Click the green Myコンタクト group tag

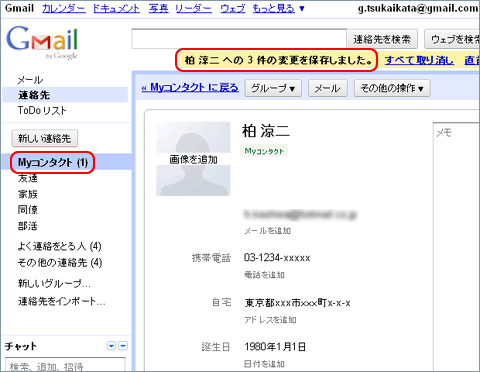(264, 151)
